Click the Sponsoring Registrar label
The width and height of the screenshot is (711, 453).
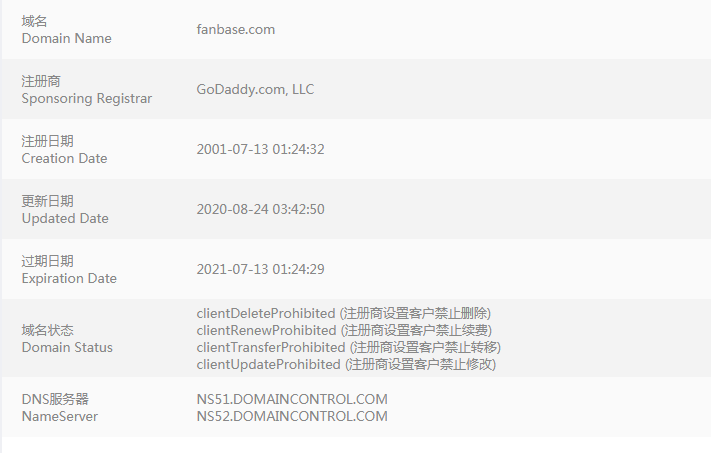pos(87,98)
